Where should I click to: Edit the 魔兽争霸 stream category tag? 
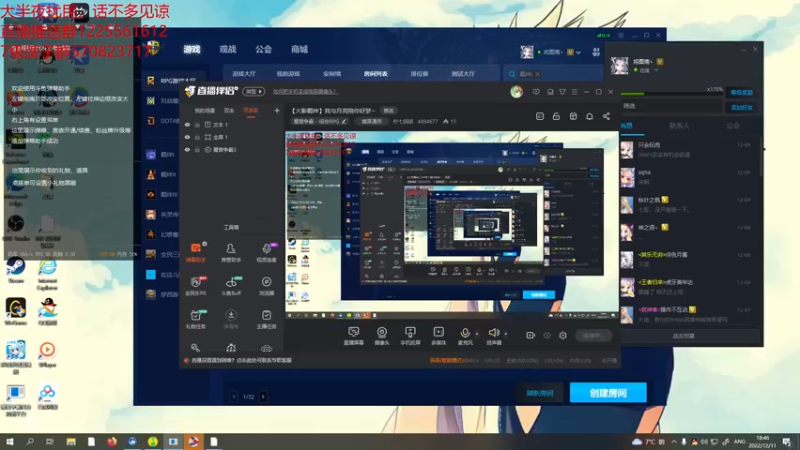320,121
